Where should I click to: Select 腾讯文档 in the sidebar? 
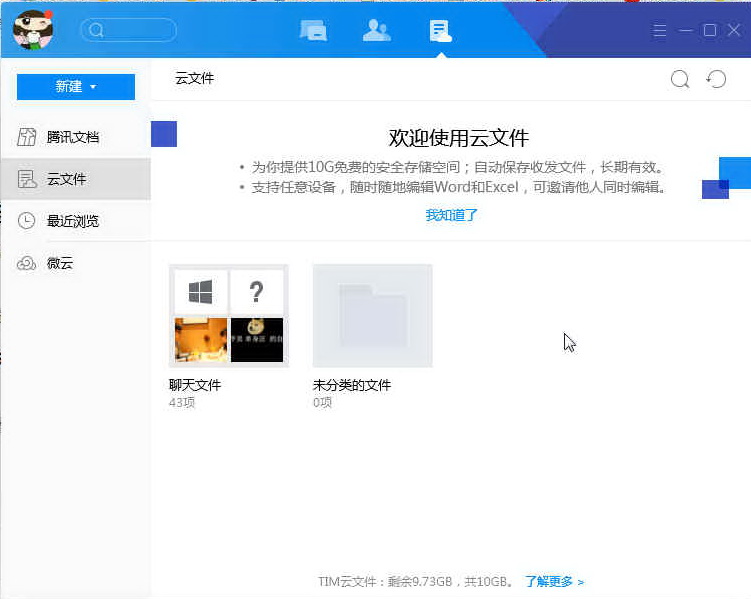[76, 137]
